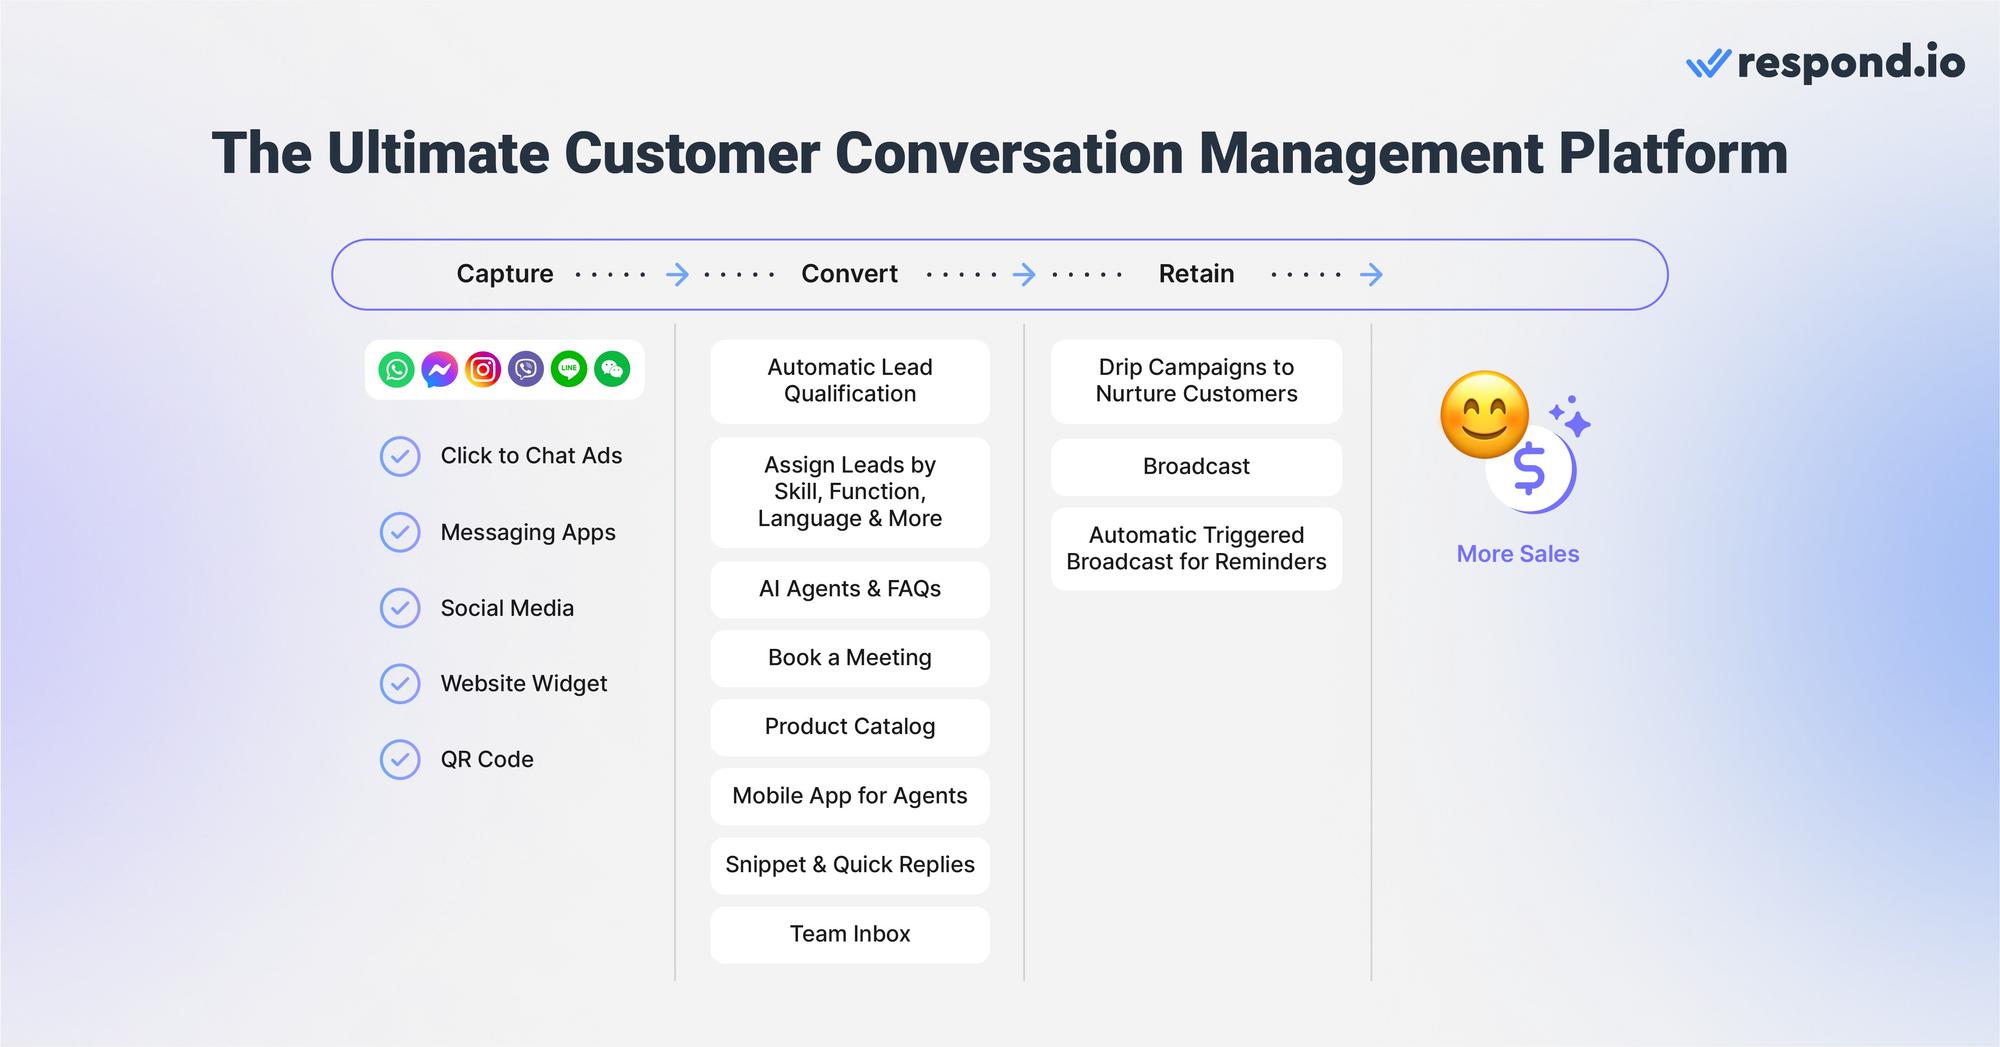Click the Book a Meeting card
The image size is (2000, 1047).
850,658
